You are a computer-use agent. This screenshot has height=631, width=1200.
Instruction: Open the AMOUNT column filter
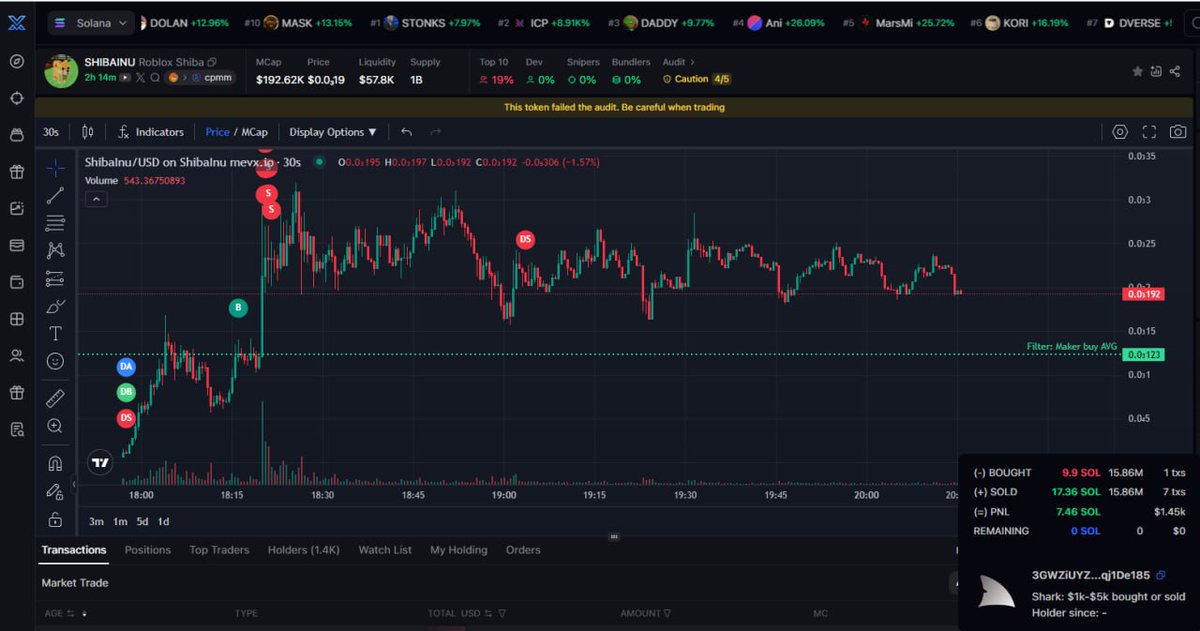click(667, 613)
